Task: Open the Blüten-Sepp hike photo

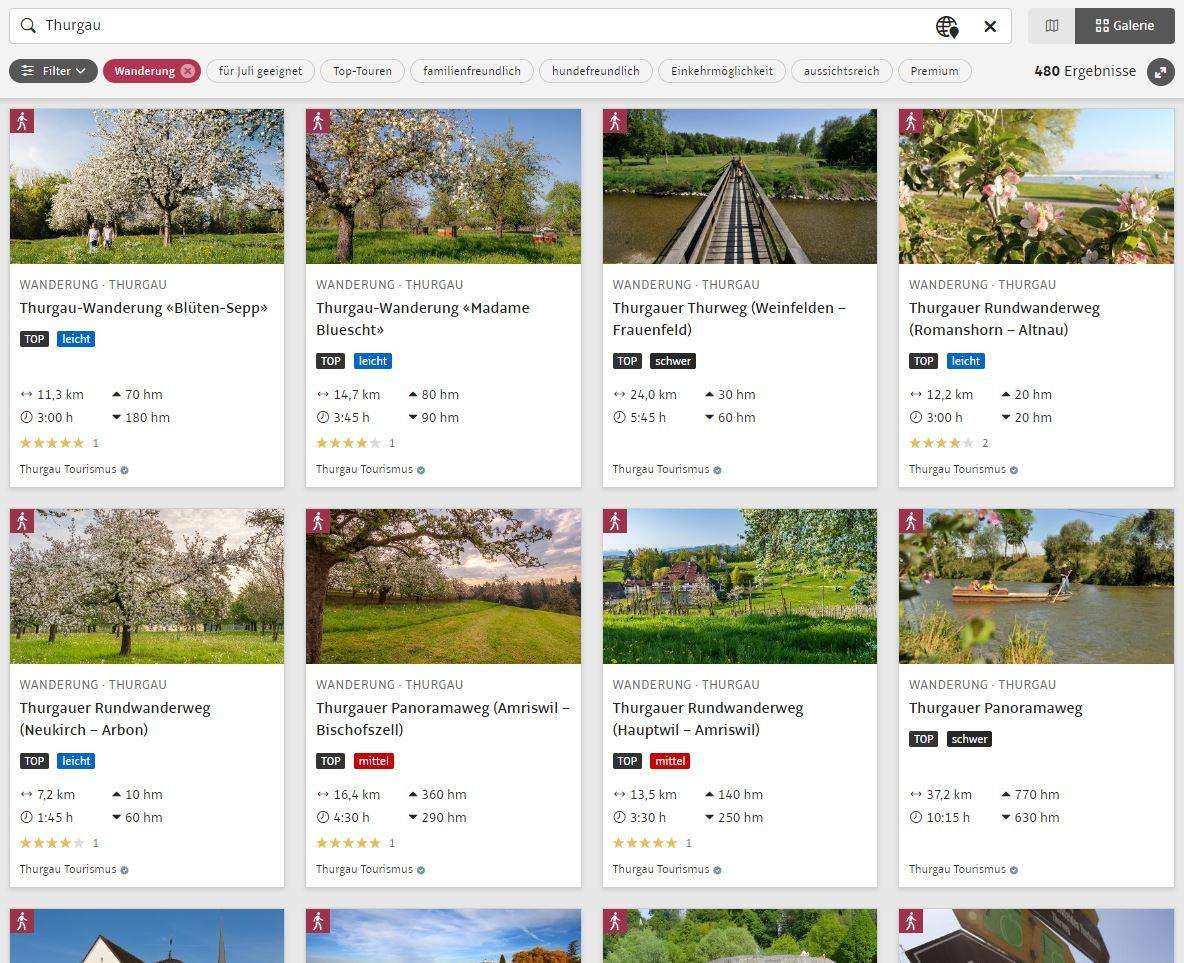Action: [x=147, y=187]
